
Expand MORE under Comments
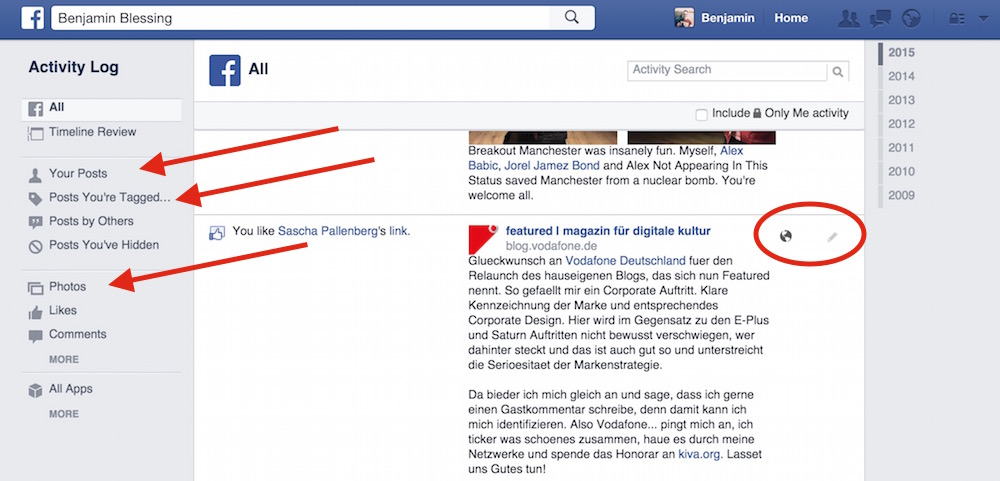[64, 360]
